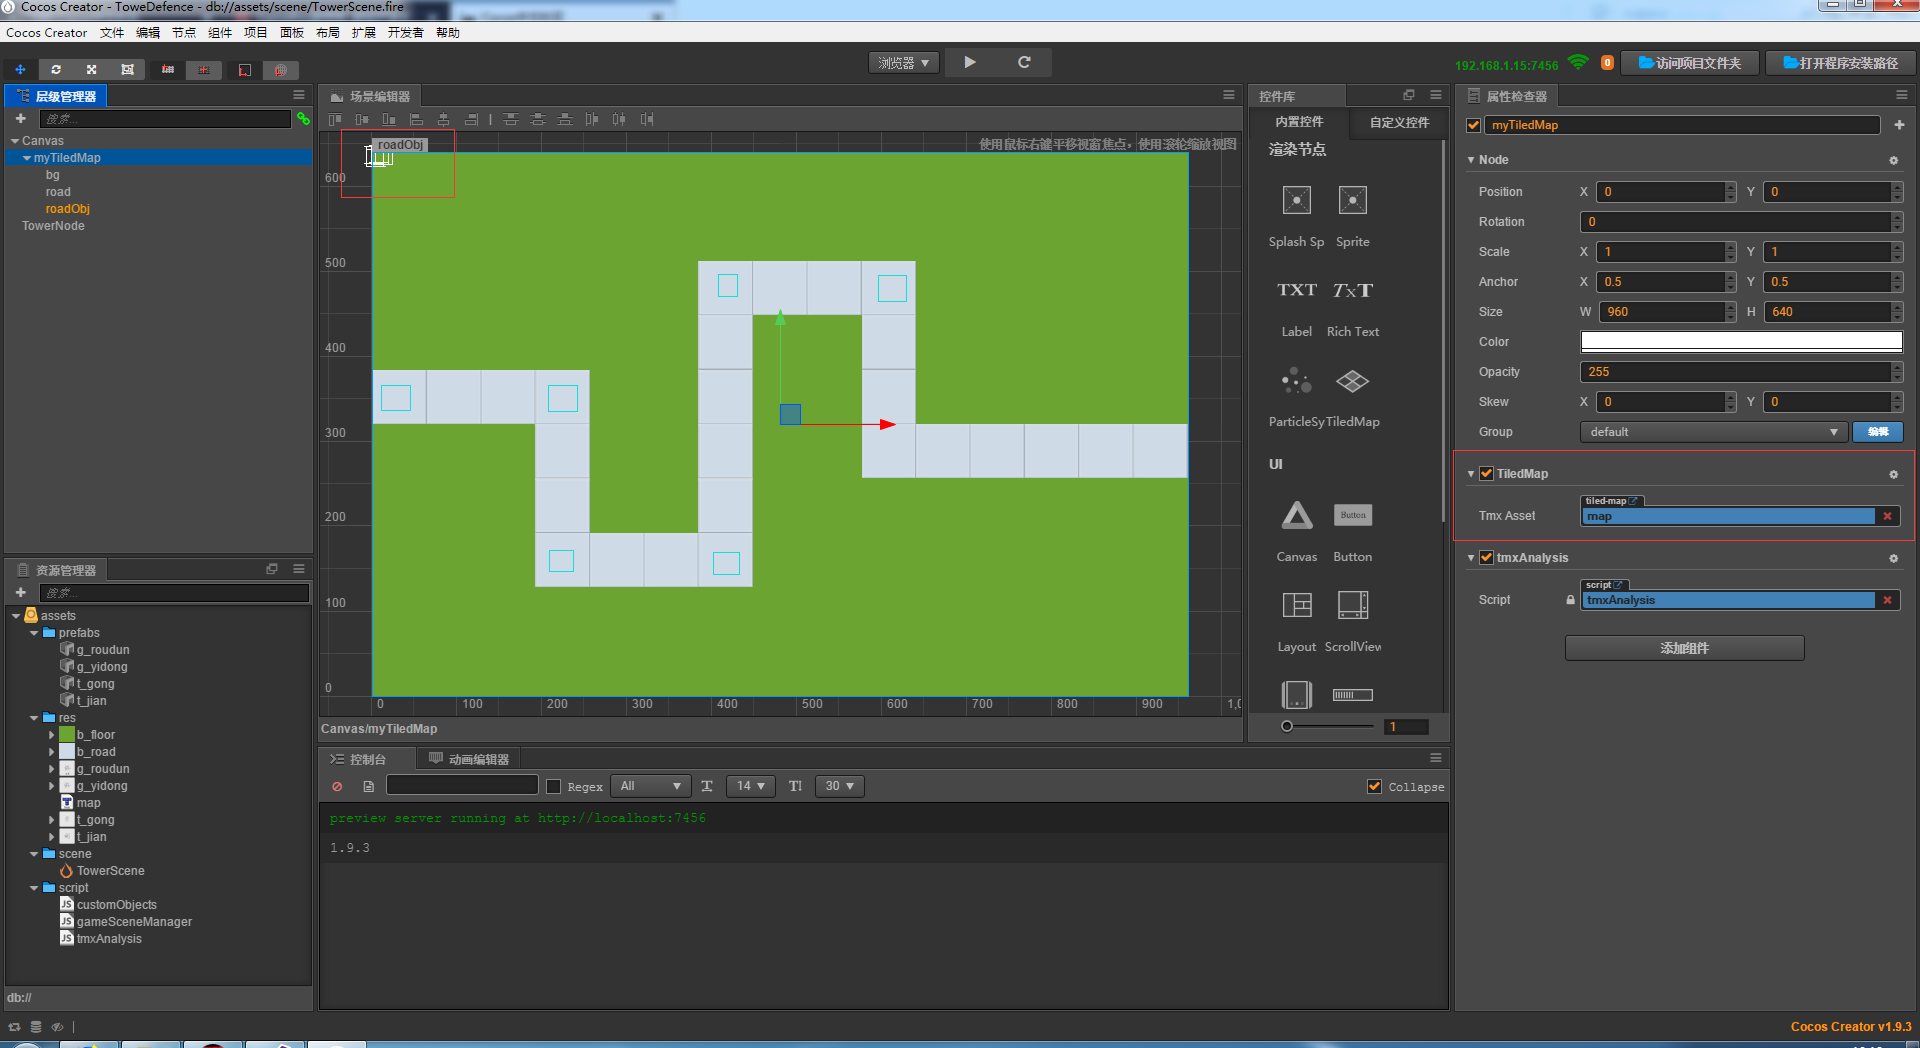The image size is (1920, 1048).
Task: Open the 文件 menu
Action: tap(112, 33)
